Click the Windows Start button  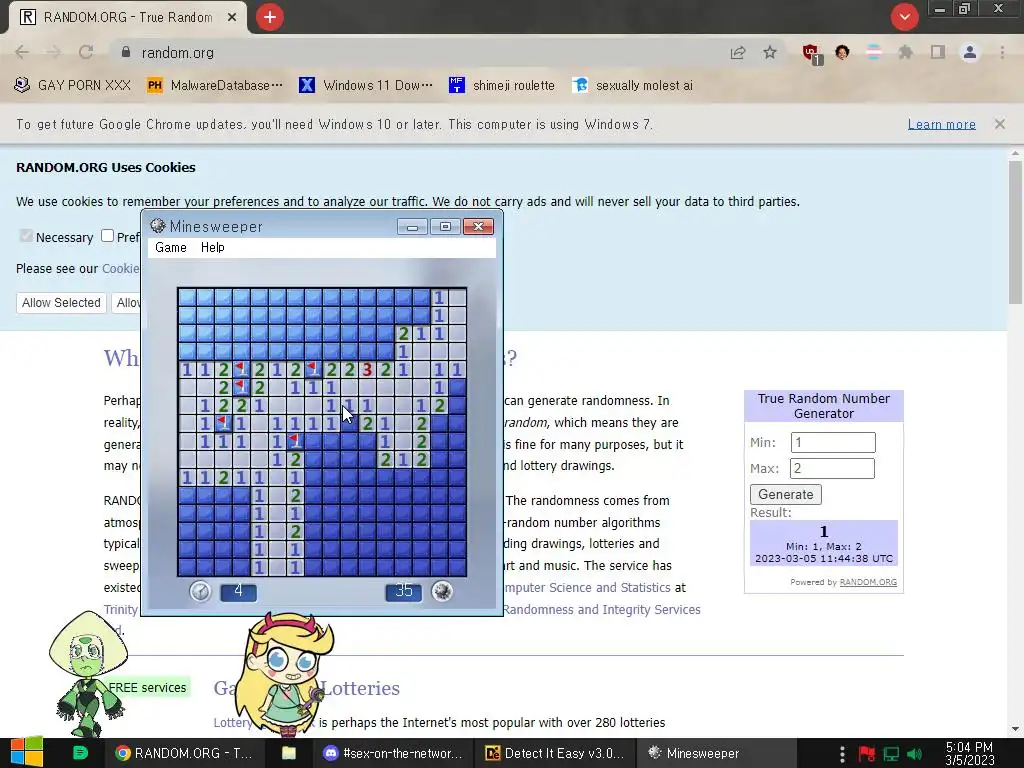click(x=27, y=752)
